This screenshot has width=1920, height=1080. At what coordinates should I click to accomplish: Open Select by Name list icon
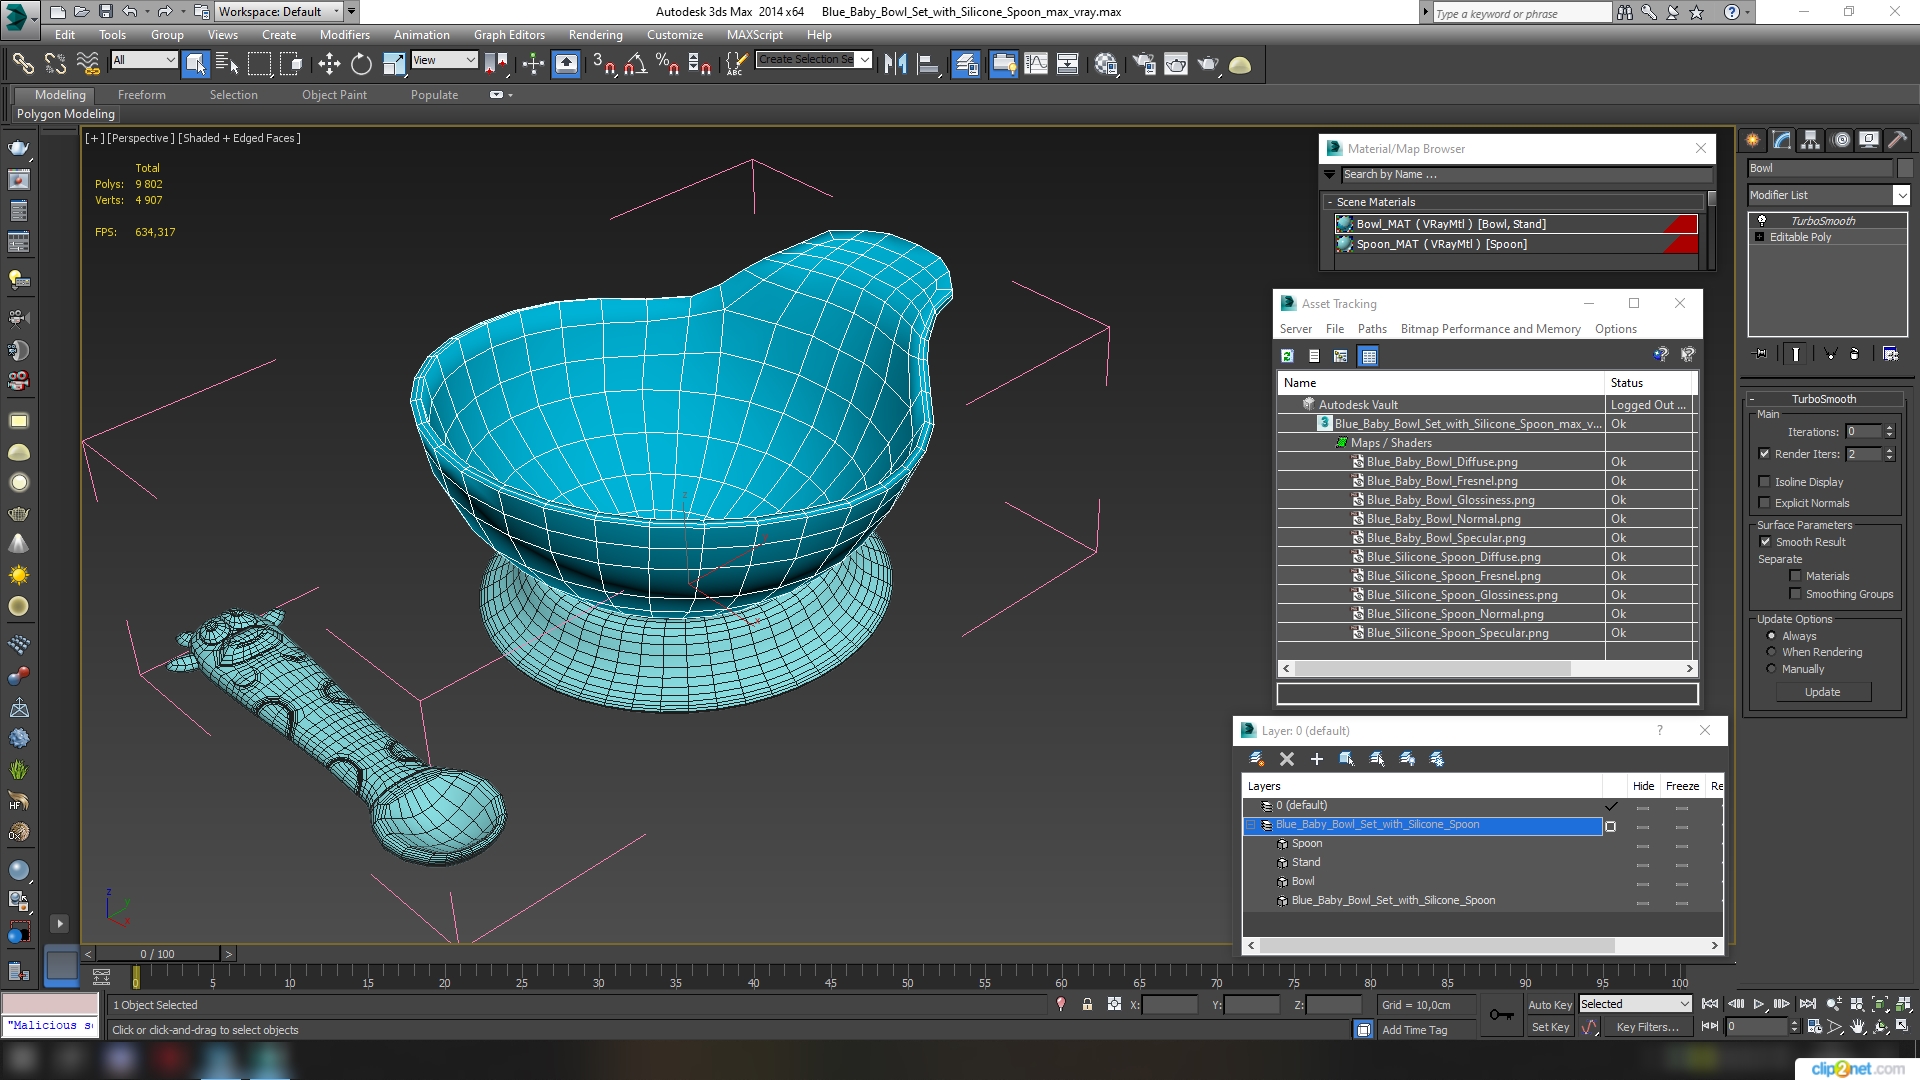tap(227, 64)
